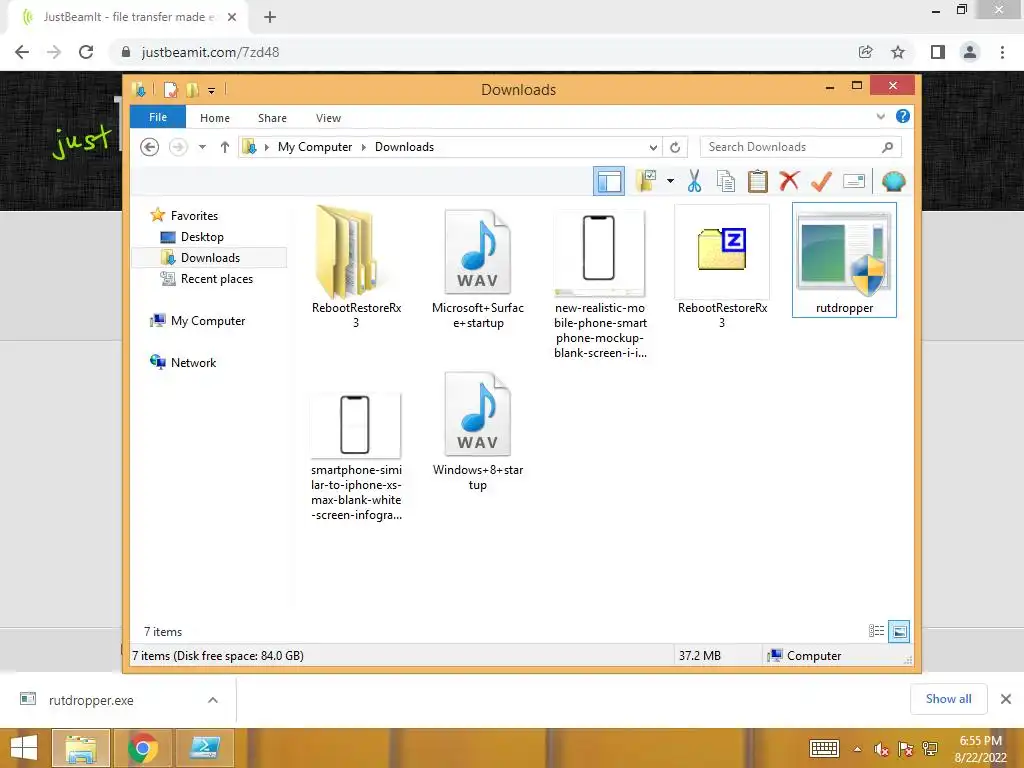
Task: Select the Windows+8+startup WAV file
Action: pos(478,432)
